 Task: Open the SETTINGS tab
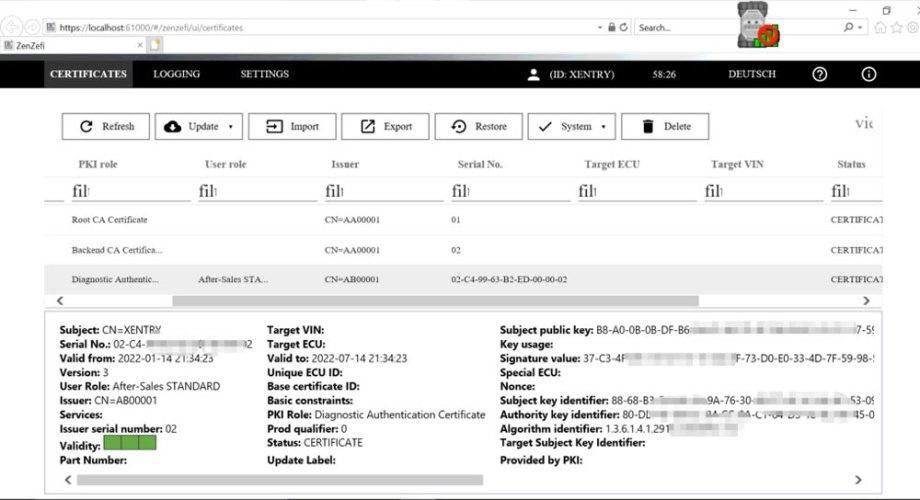coord(265,74)
